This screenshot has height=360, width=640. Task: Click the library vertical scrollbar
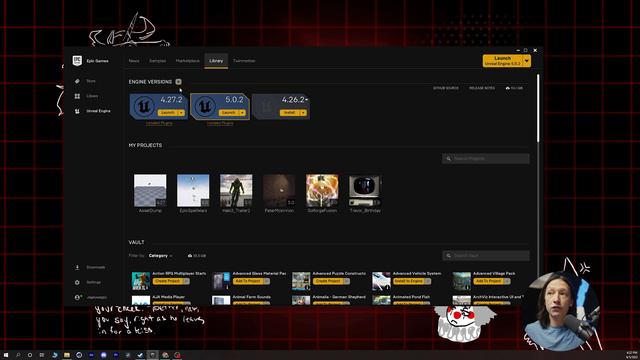[538, 108]
